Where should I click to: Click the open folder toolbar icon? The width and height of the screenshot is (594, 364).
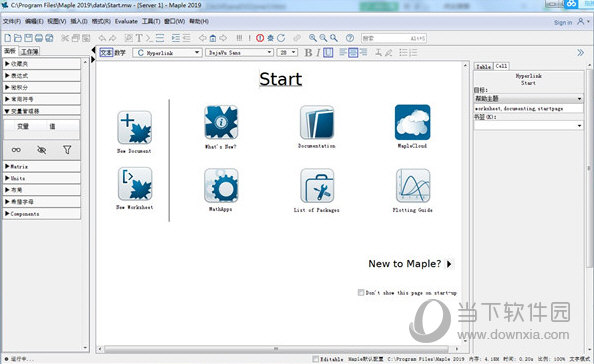point(18,38)
